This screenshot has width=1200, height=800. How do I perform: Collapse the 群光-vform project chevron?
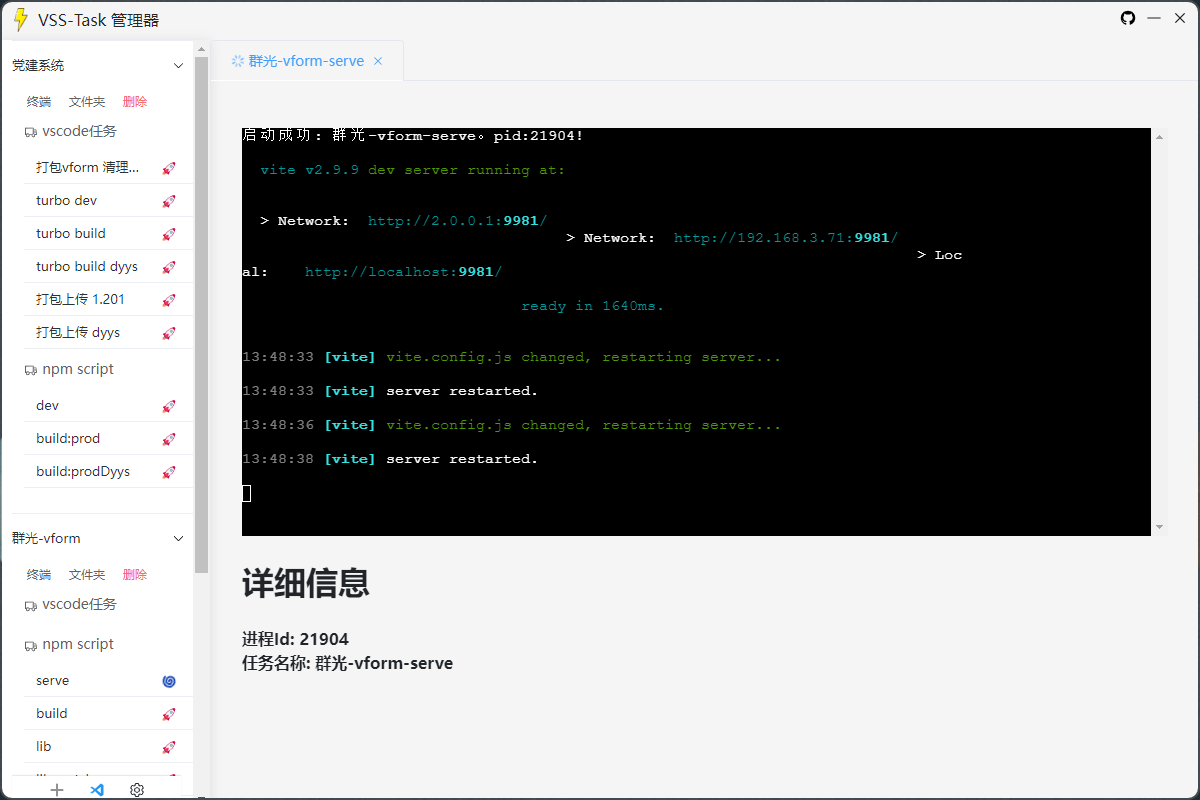179,539
